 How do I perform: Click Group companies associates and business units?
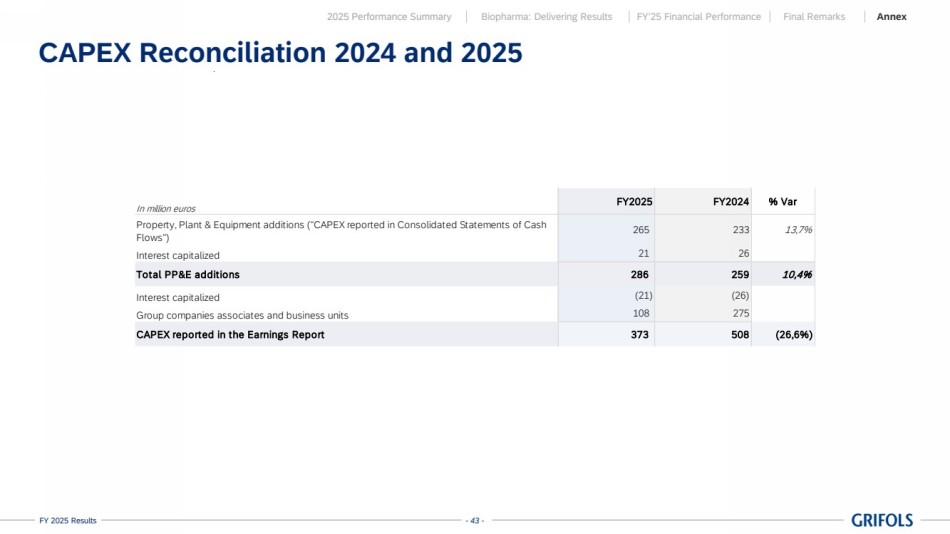coord(242,315)
